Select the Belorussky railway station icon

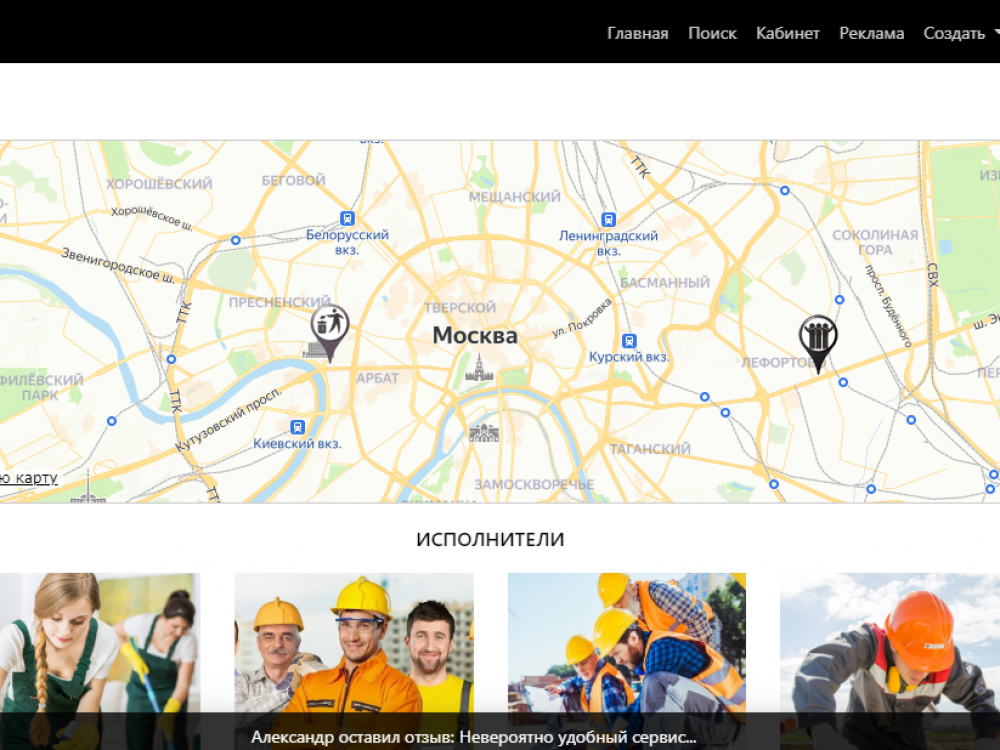click(347, 218)
